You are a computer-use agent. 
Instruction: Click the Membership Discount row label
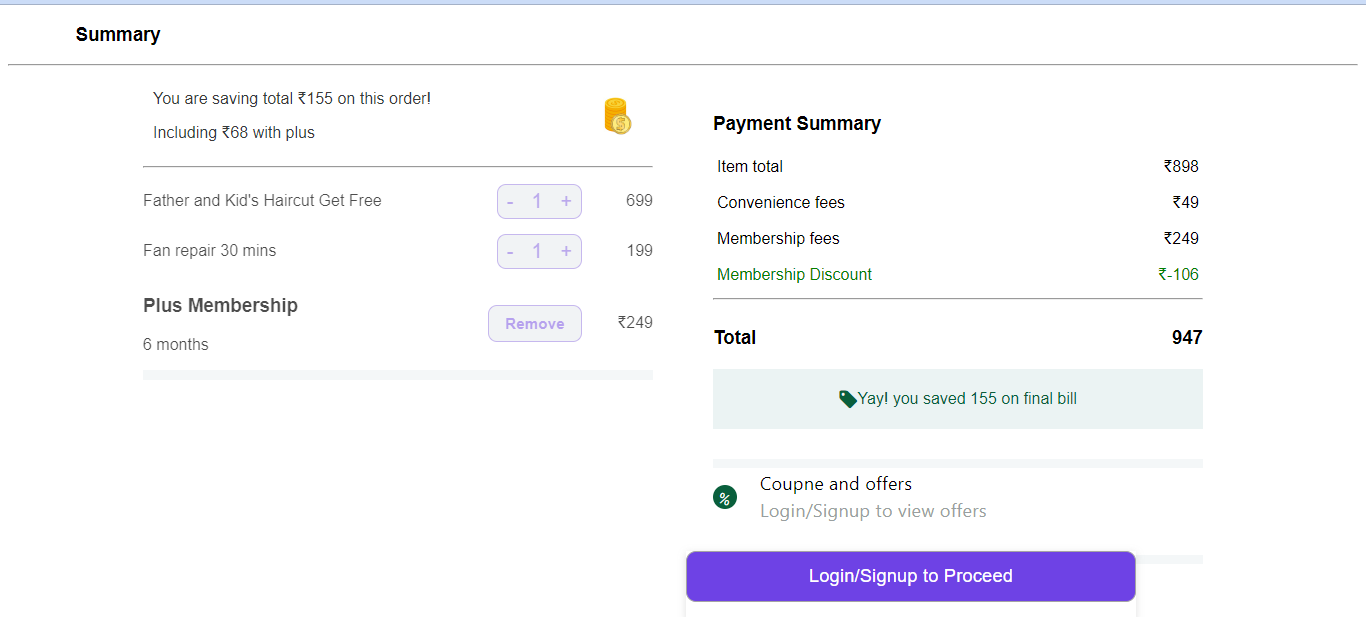[x=794, y=275]
